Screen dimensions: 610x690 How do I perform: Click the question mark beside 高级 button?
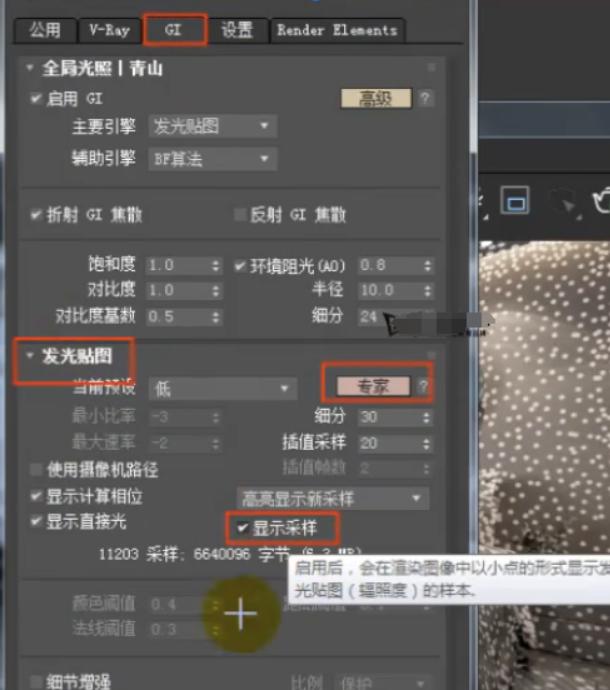tap(425, 98)
